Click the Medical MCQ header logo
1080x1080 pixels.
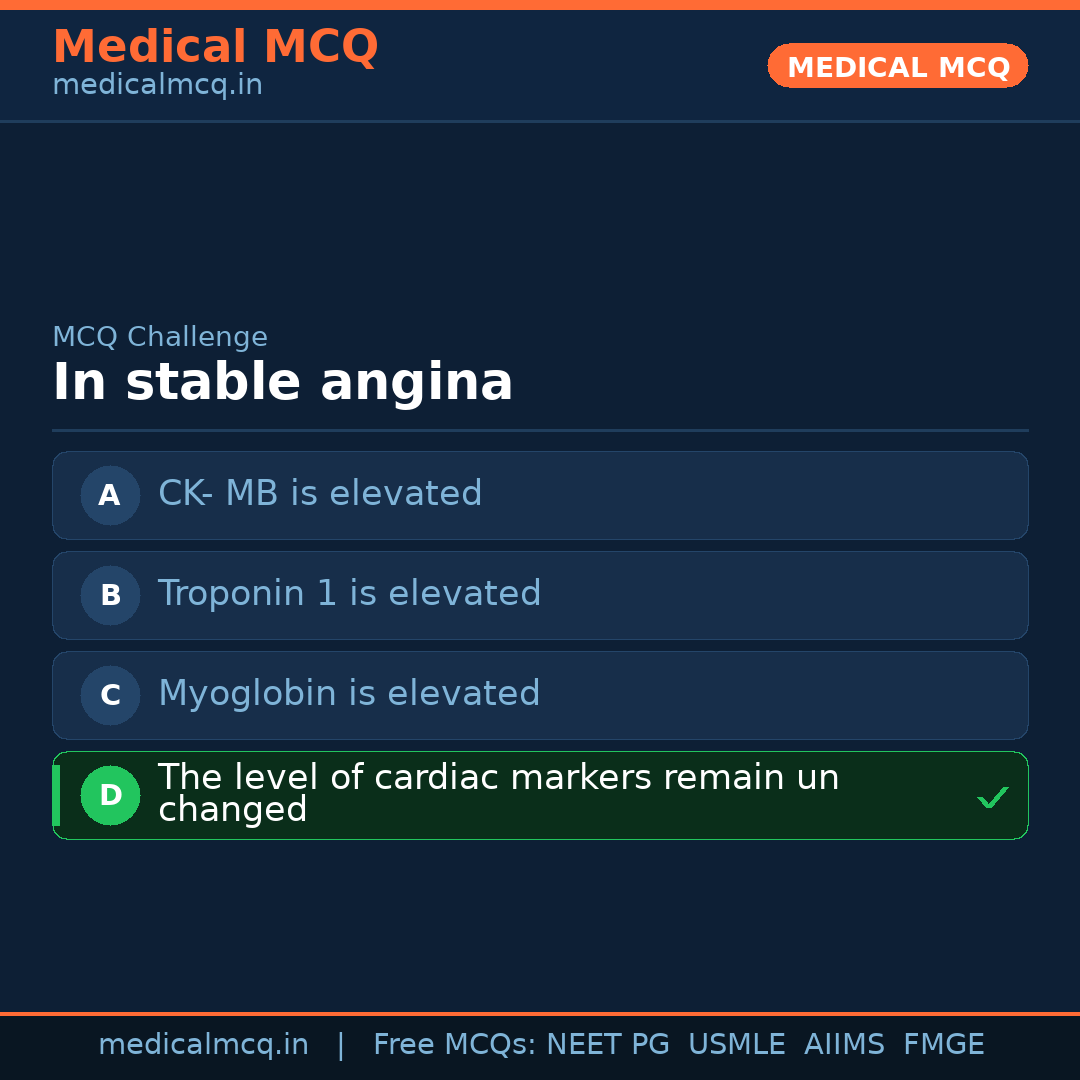pyautogui.click(x=215, y=46)
